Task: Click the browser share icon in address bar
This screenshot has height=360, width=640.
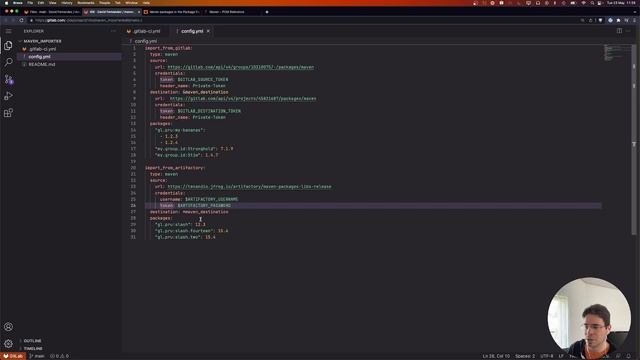Action: point(591,20)
